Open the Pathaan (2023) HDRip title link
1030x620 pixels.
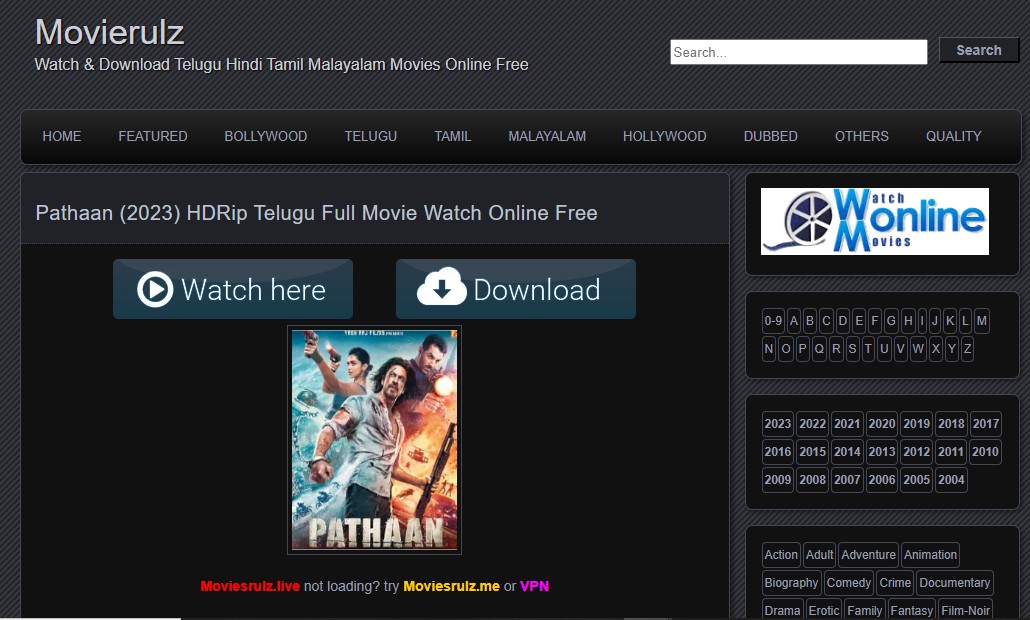point(317,213)
